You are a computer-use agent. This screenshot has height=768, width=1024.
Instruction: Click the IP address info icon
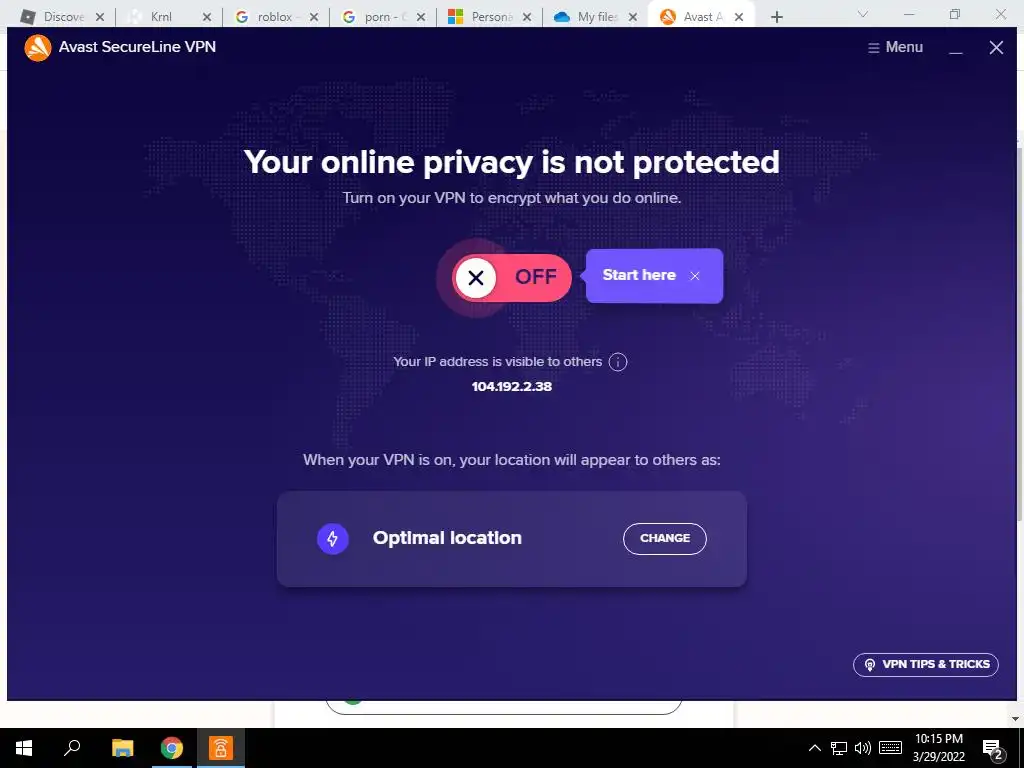pyautogui.click(x=618, y=362)
